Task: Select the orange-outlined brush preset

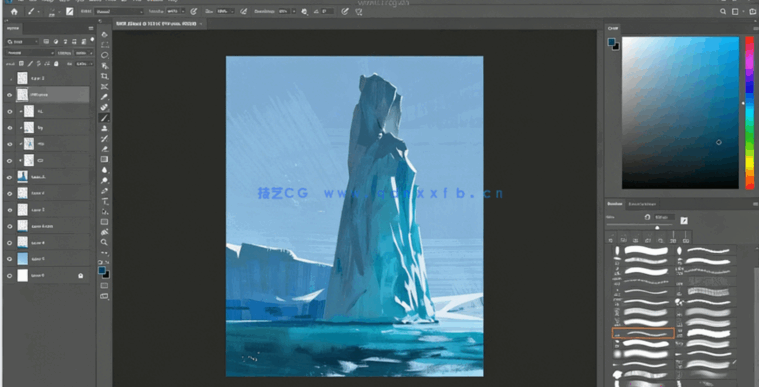Action: [643, 333]
